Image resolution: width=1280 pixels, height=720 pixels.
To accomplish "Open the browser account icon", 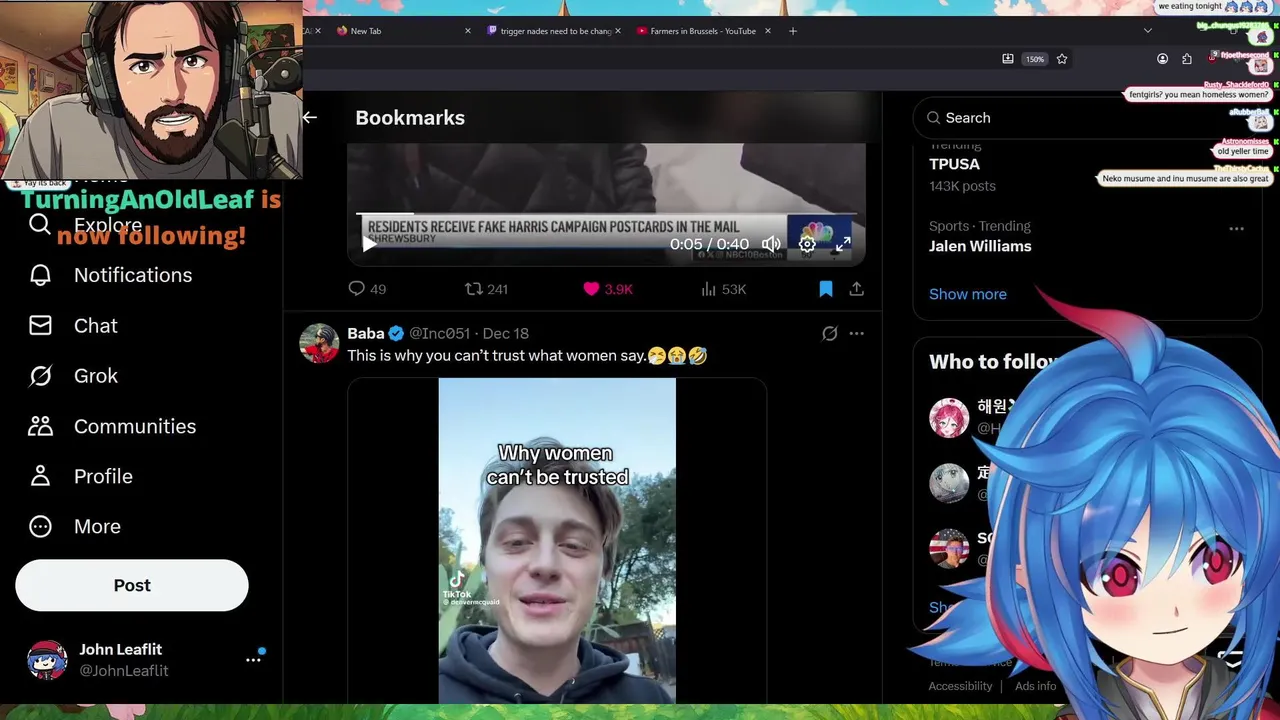I will point(1162,59).
